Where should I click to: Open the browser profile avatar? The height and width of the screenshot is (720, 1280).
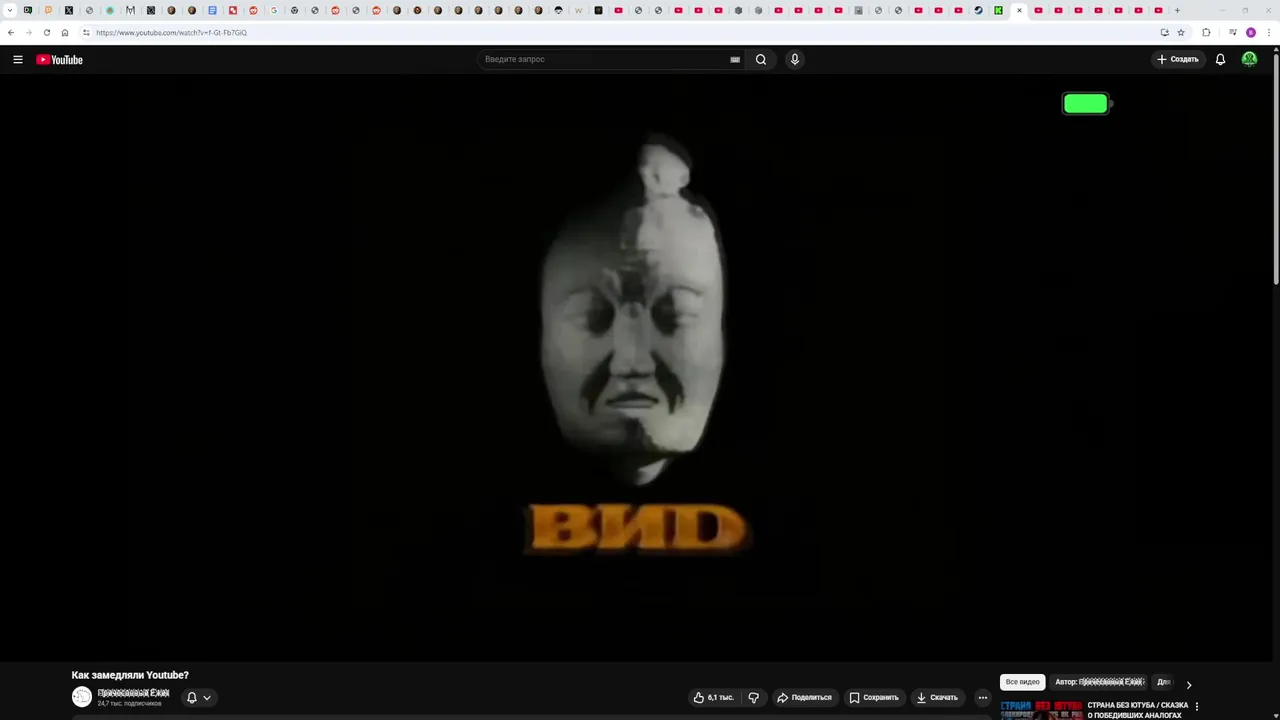point(1251,32)
